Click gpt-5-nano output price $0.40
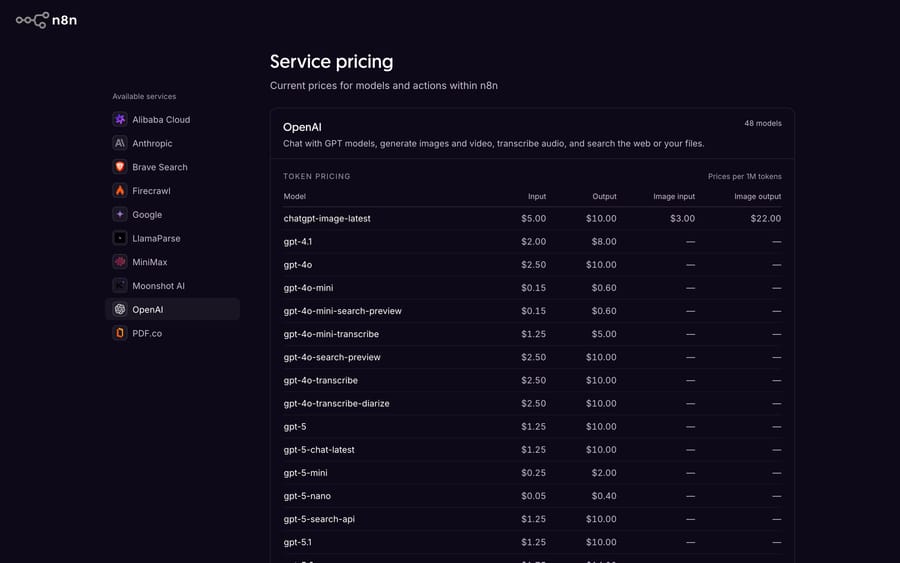This screenshot has height=563, width=900. click(x=604, y=496)
